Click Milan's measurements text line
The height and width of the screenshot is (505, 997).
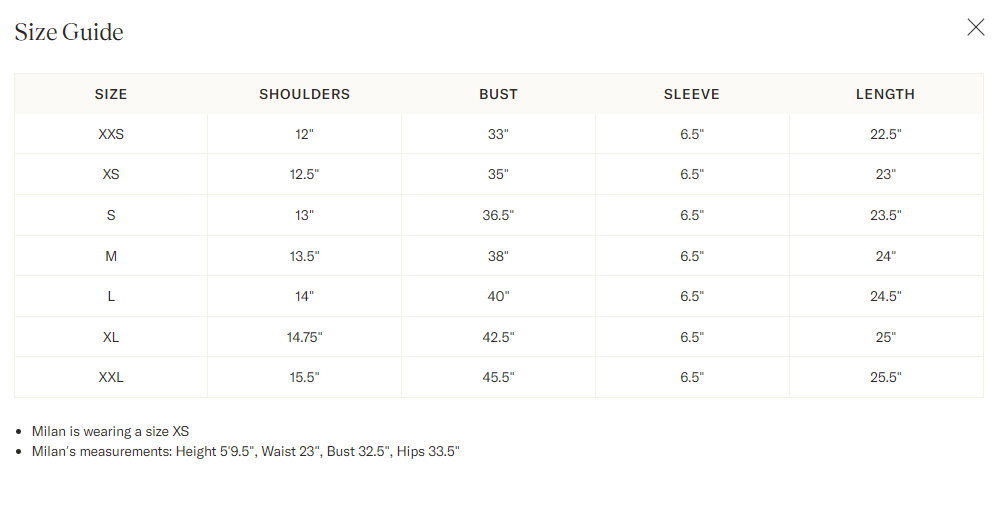245,452
